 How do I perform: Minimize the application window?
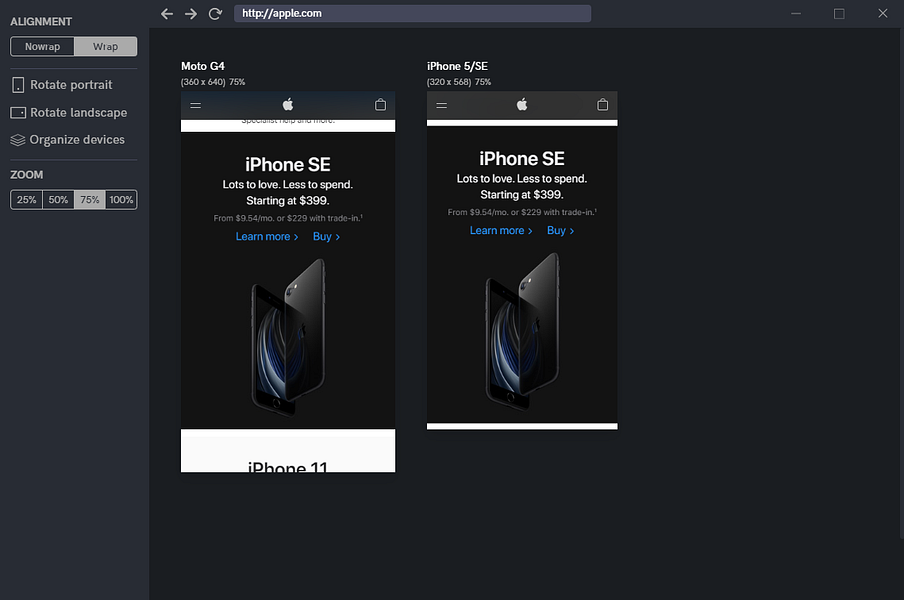[796, 14]
